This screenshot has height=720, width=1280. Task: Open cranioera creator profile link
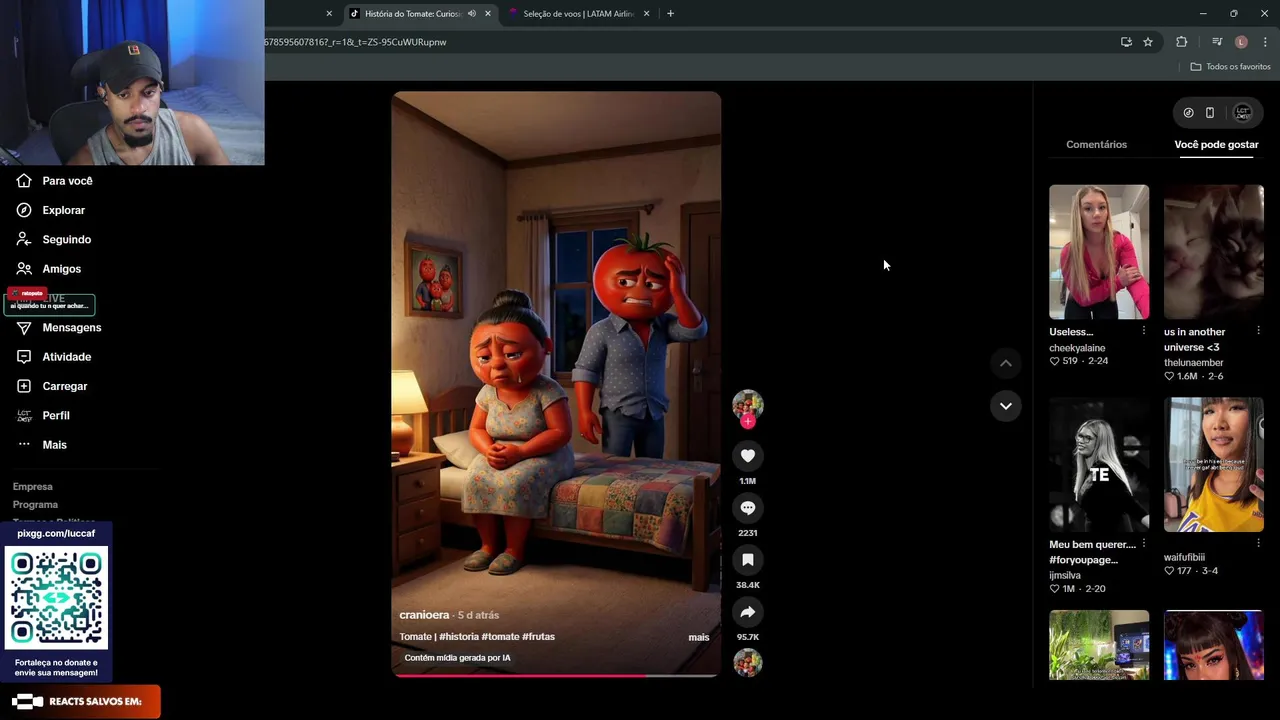click(x=424, y=615)
